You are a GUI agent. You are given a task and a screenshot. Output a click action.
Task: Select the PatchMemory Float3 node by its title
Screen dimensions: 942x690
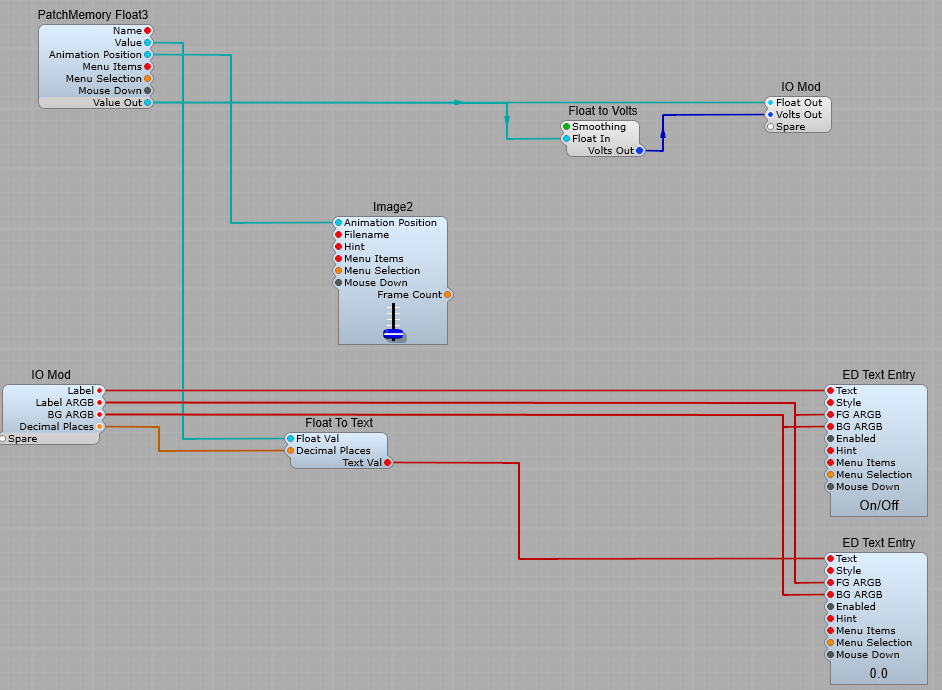click(93, 15)
